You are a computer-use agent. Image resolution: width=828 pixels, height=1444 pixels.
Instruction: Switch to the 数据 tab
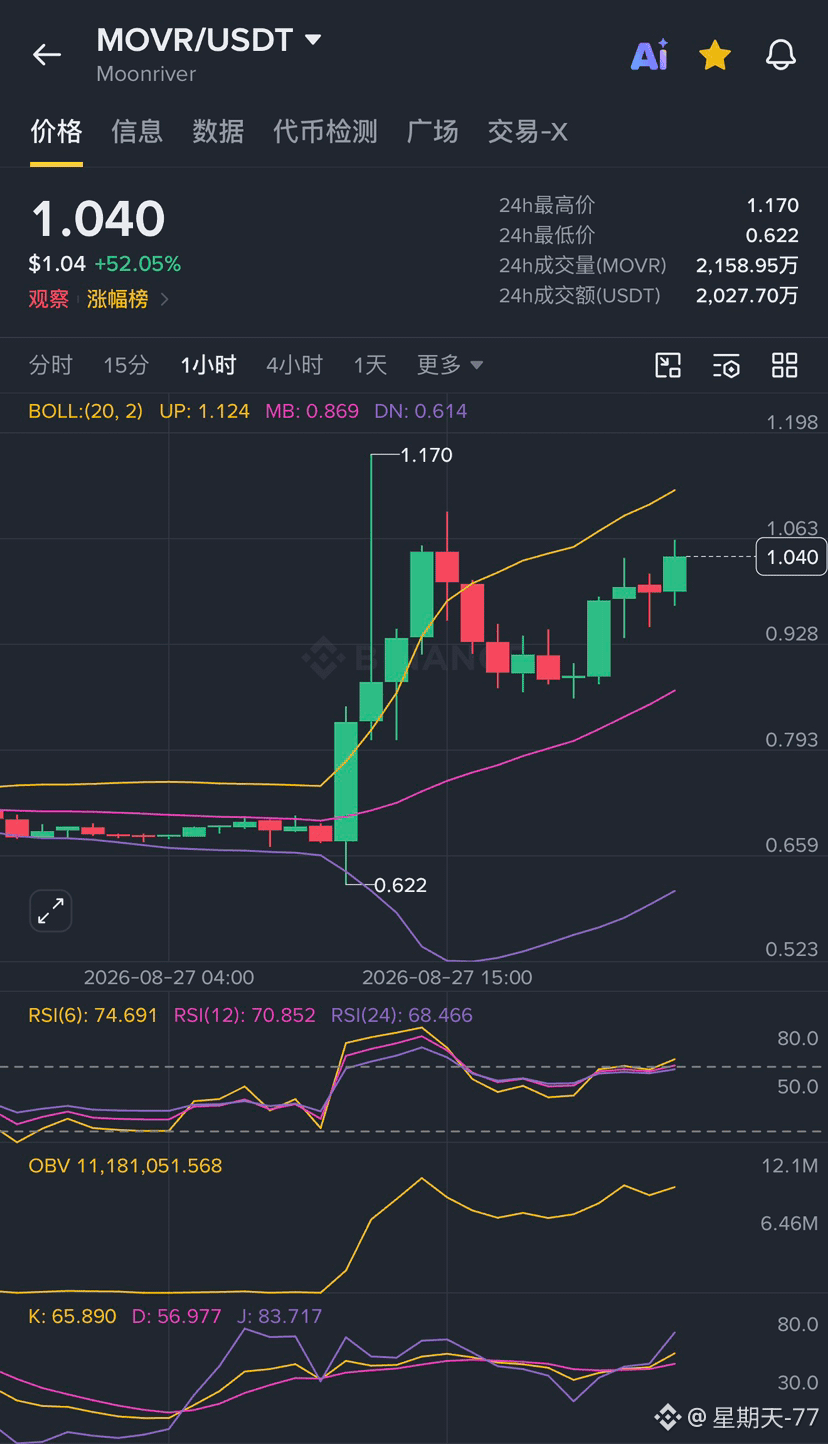(218, 131)
